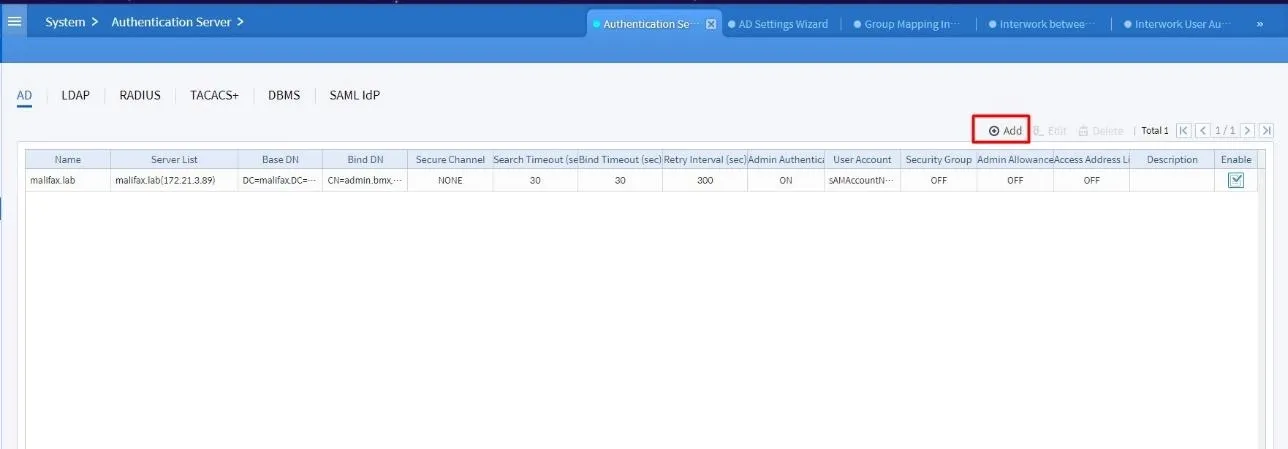Click the 1 / 1 page indicator
1288x449 pixels.
point(1225,131)
